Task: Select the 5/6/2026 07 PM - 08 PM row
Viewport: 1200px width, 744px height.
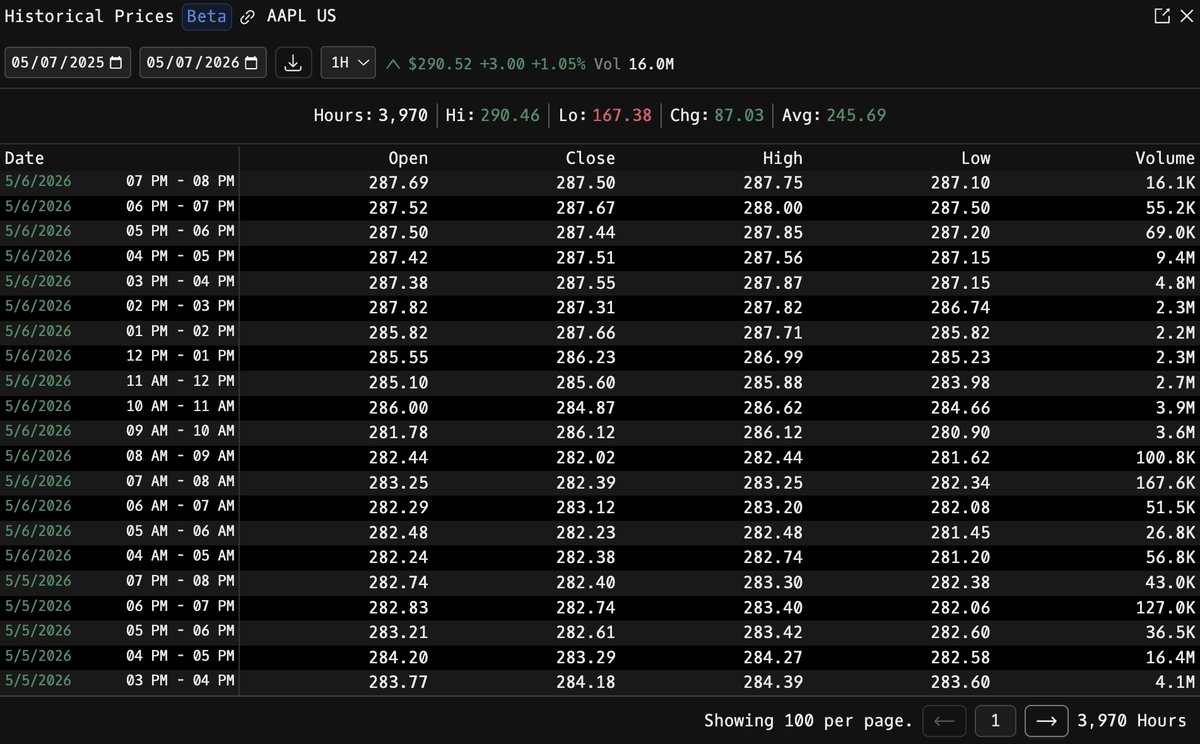Action: (600, 183)
